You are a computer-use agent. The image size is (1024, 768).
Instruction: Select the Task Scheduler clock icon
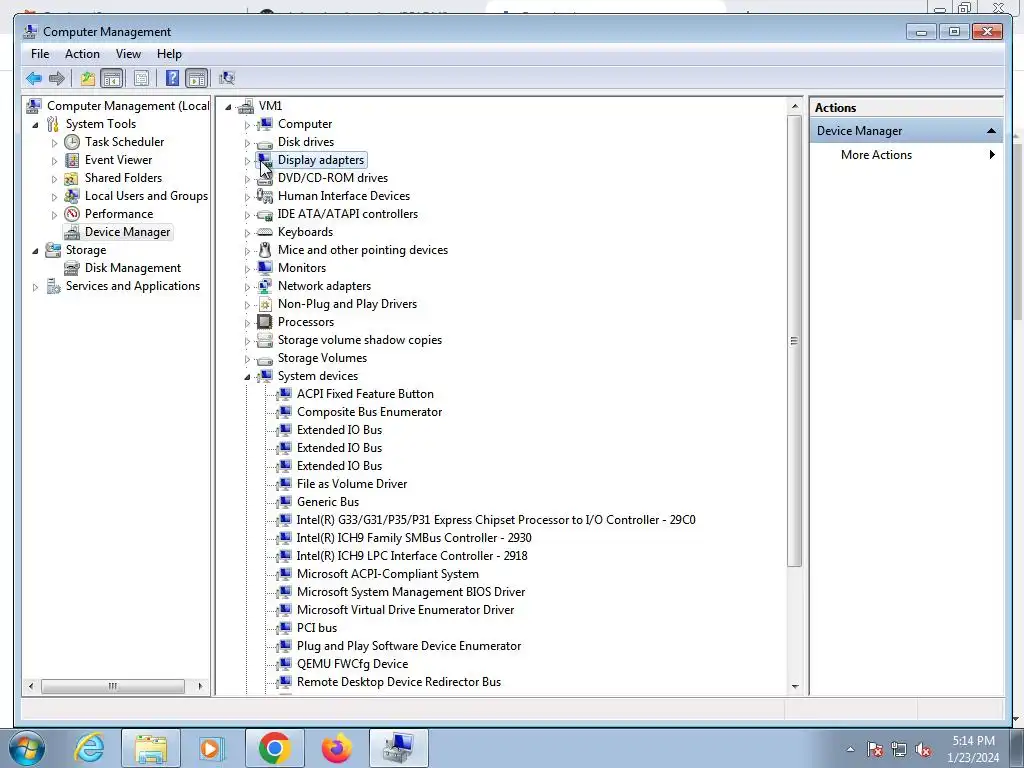click(72, 142)
